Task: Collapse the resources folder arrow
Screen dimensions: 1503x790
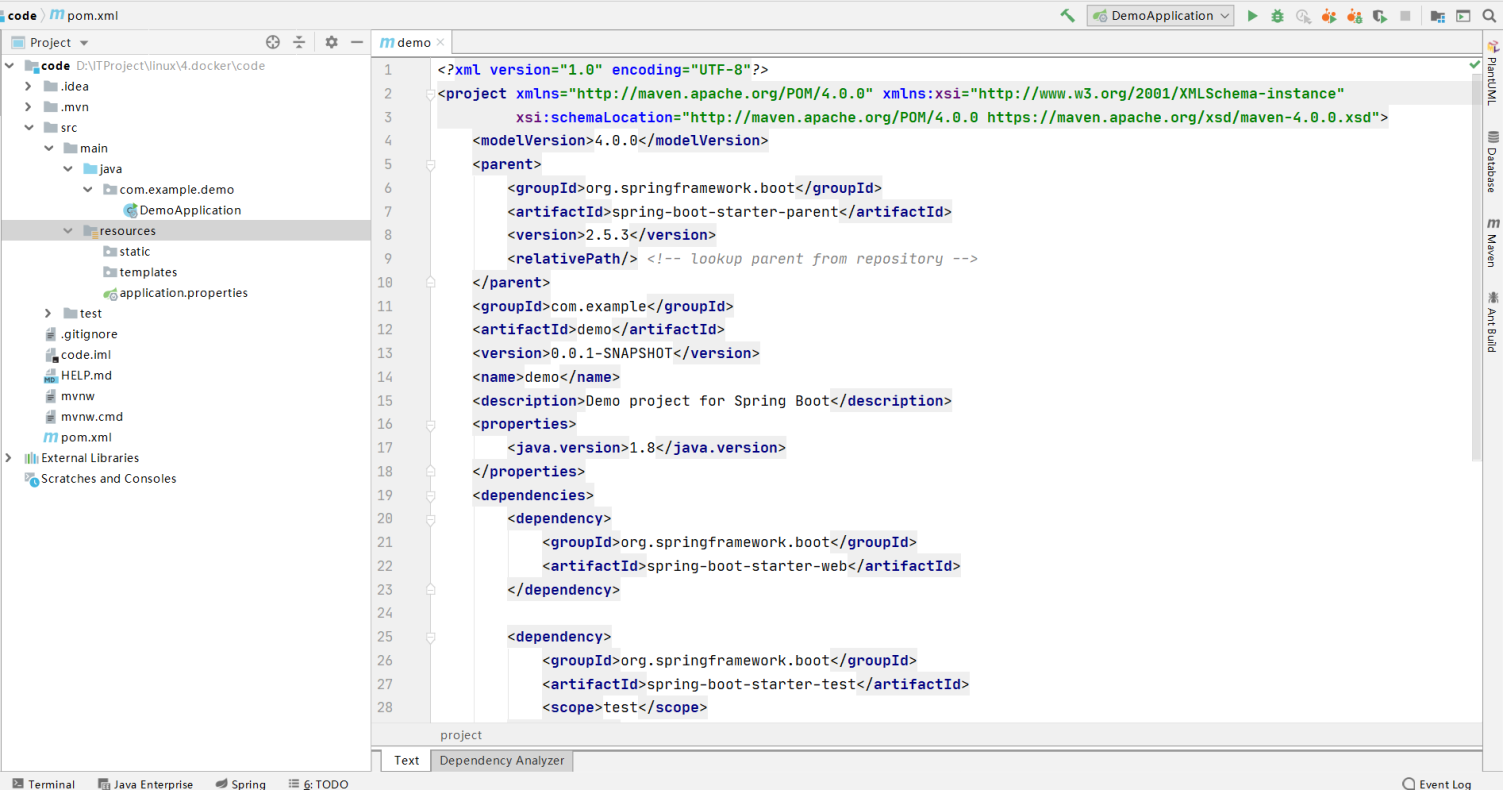Action: 68,231
